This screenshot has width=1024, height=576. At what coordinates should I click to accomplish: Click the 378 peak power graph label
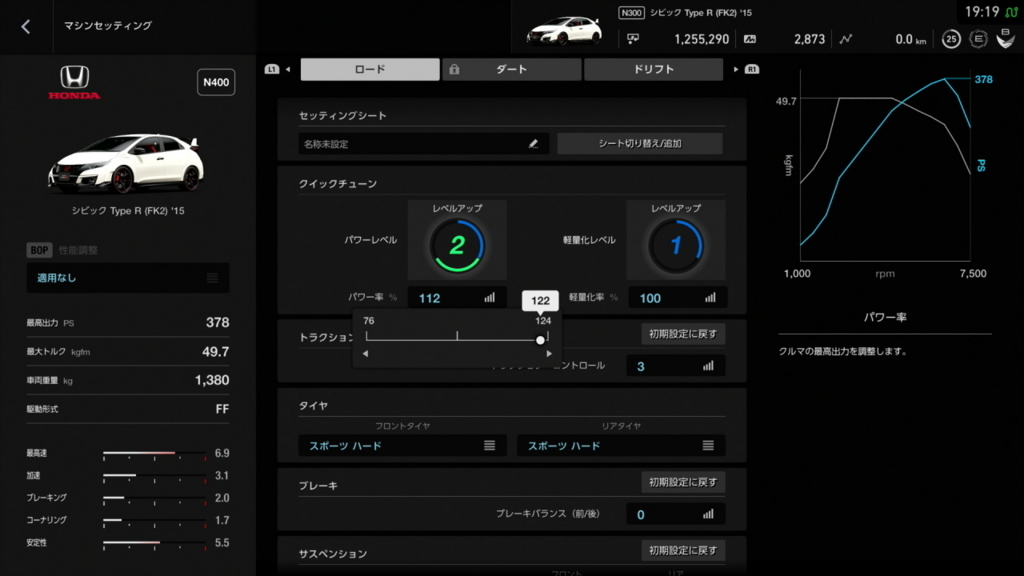point(984,80)
